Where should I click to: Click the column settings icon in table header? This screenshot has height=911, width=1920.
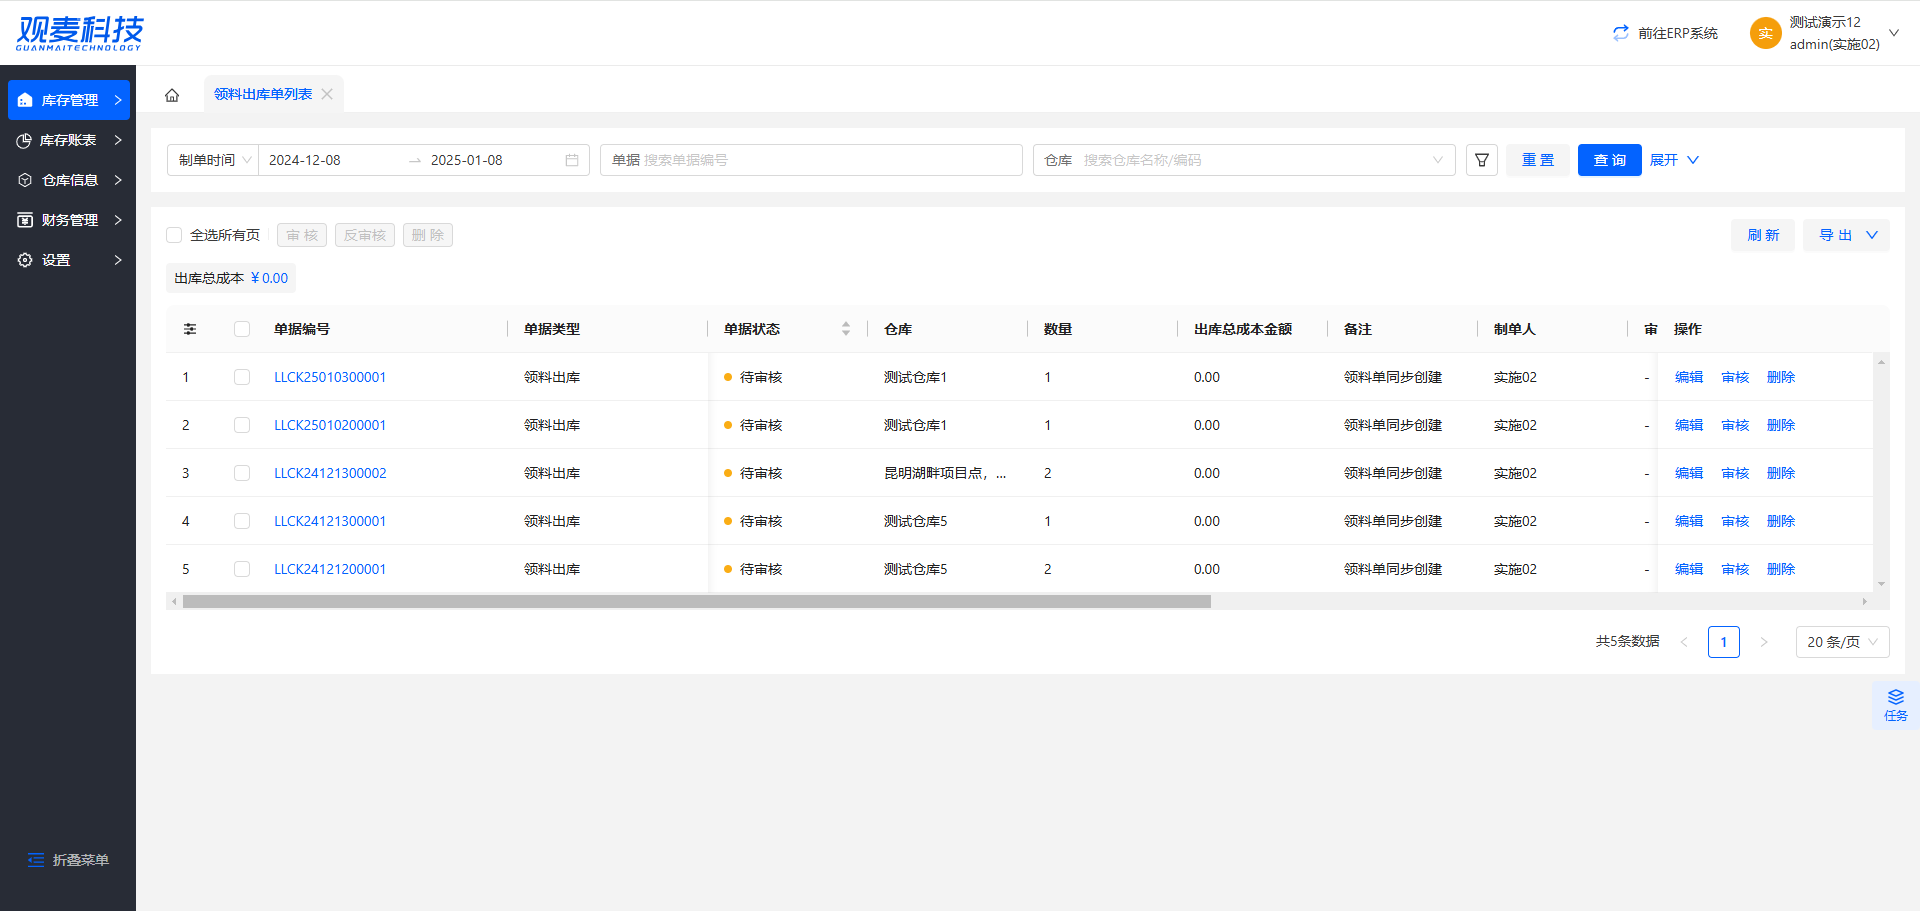pos(190,329)
